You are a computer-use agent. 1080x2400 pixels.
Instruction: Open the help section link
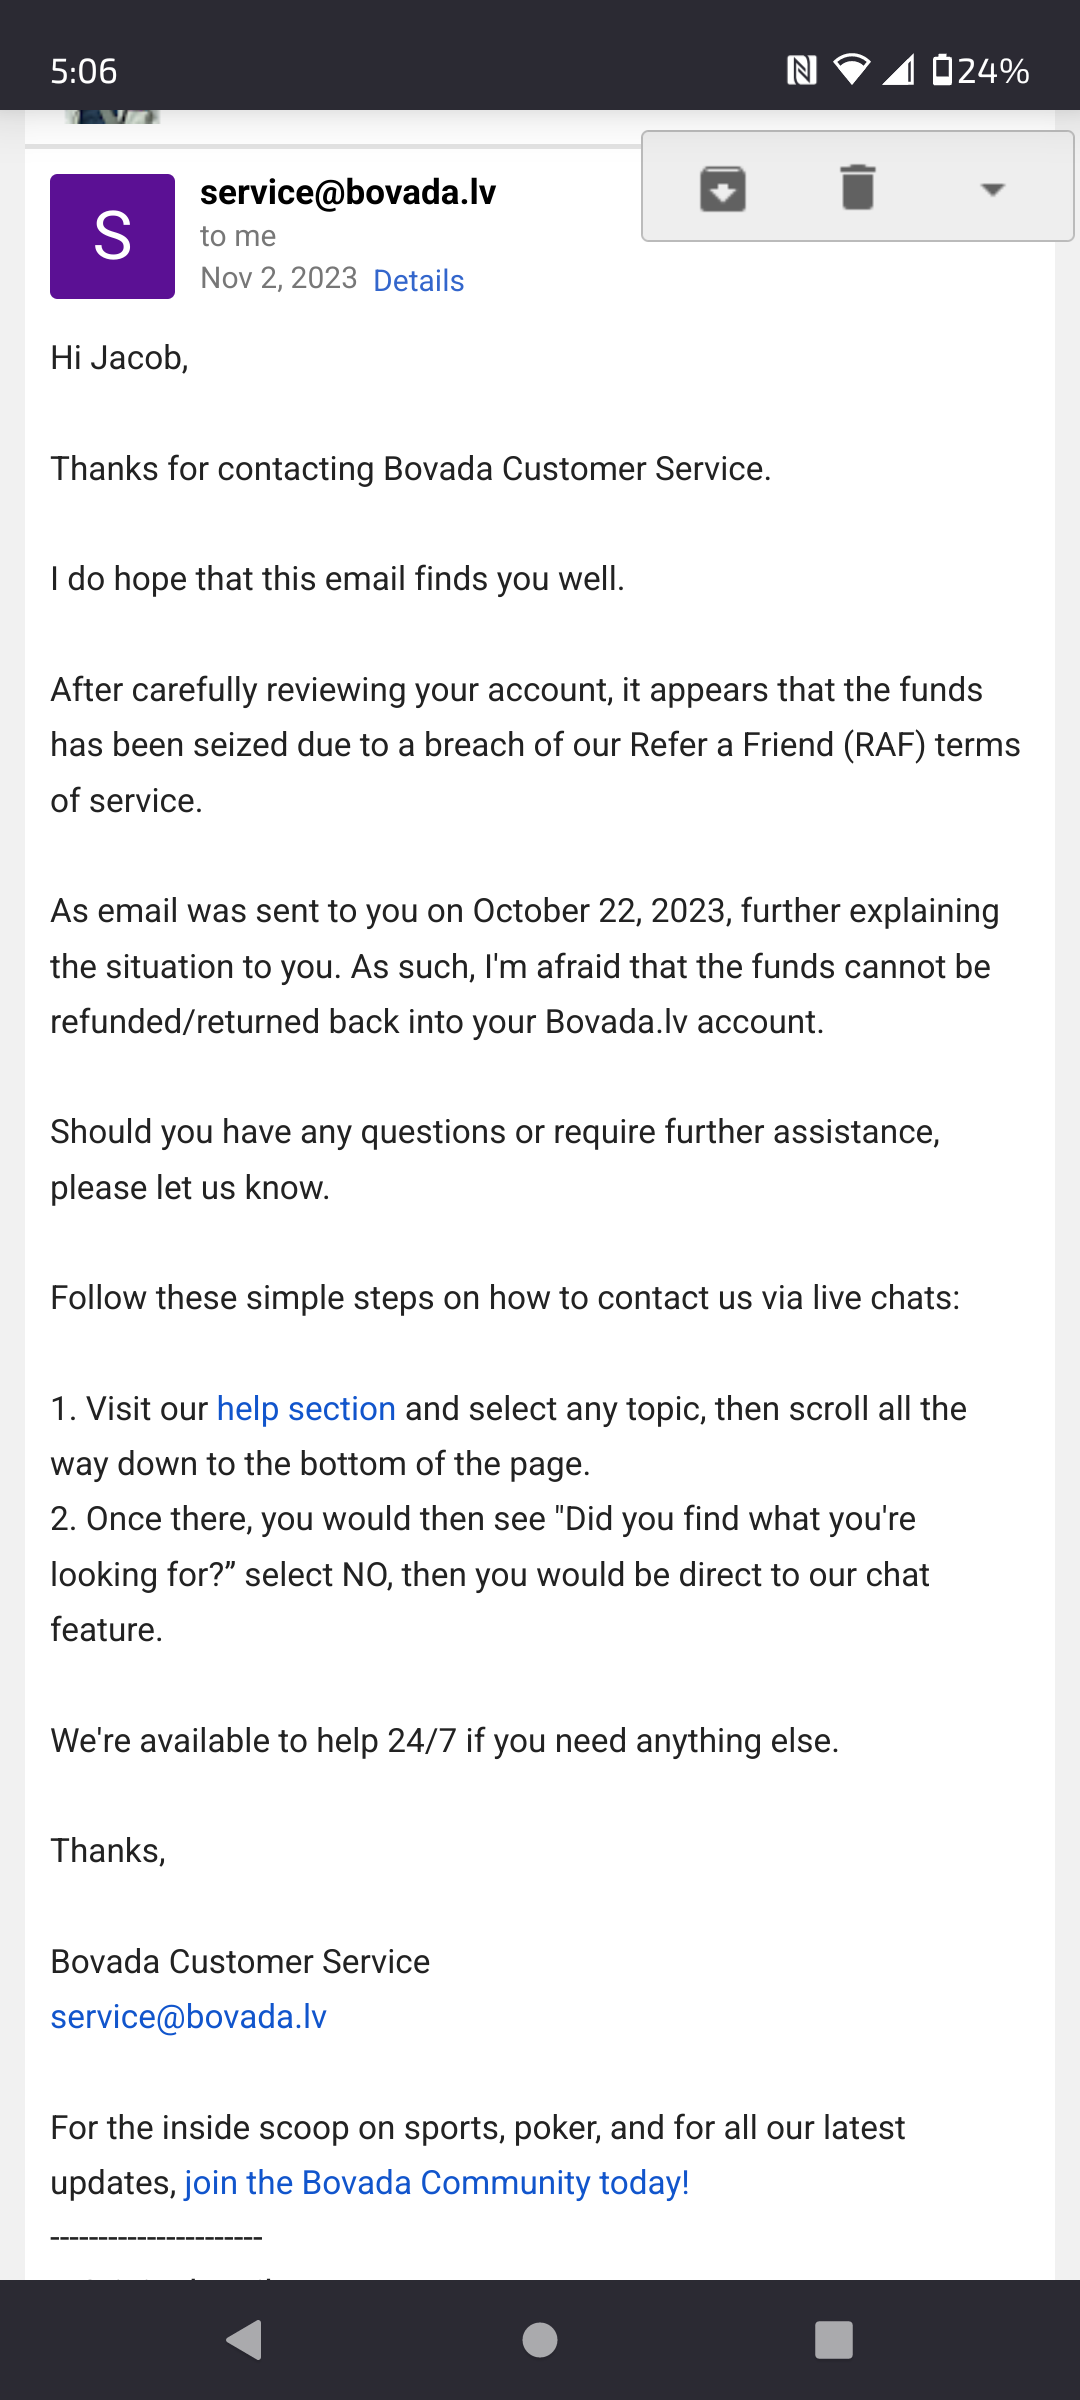(x=306, y=1408)
